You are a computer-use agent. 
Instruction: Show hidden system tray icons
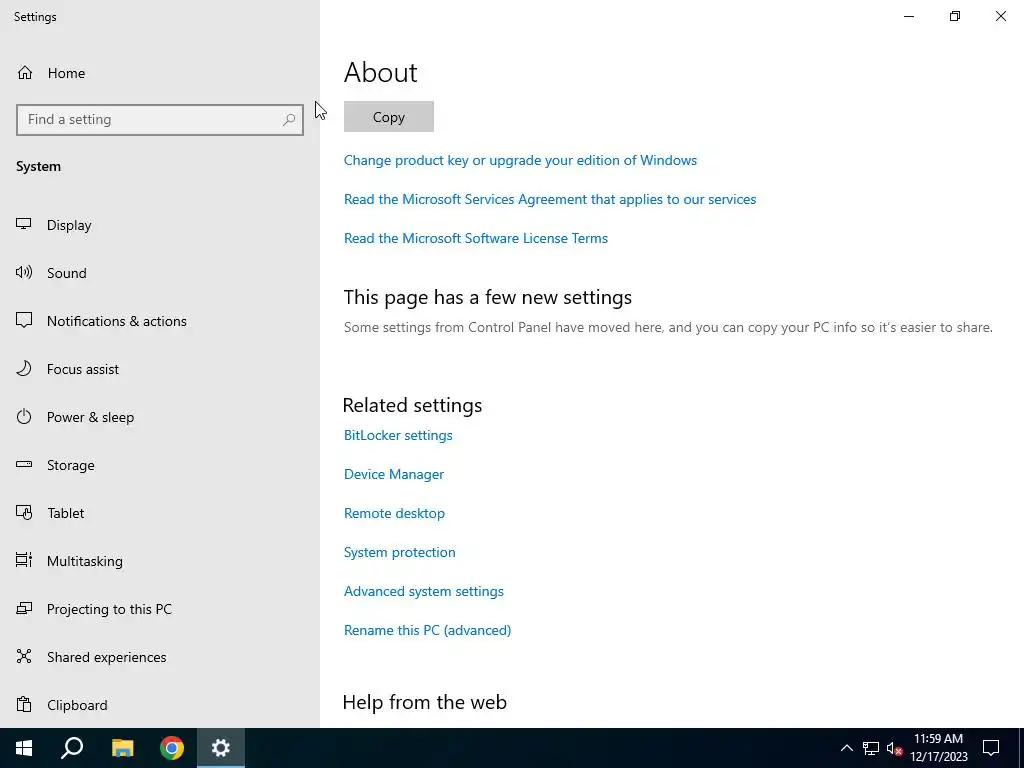point(846,748)
